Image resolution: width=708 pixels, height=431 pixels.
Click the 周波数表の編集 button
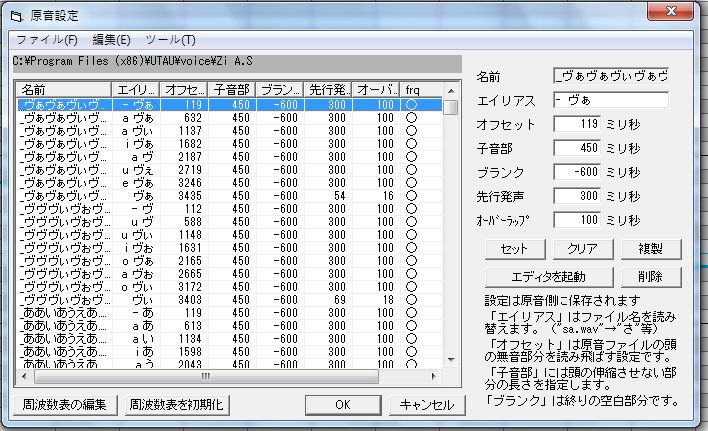click(65, 405)
